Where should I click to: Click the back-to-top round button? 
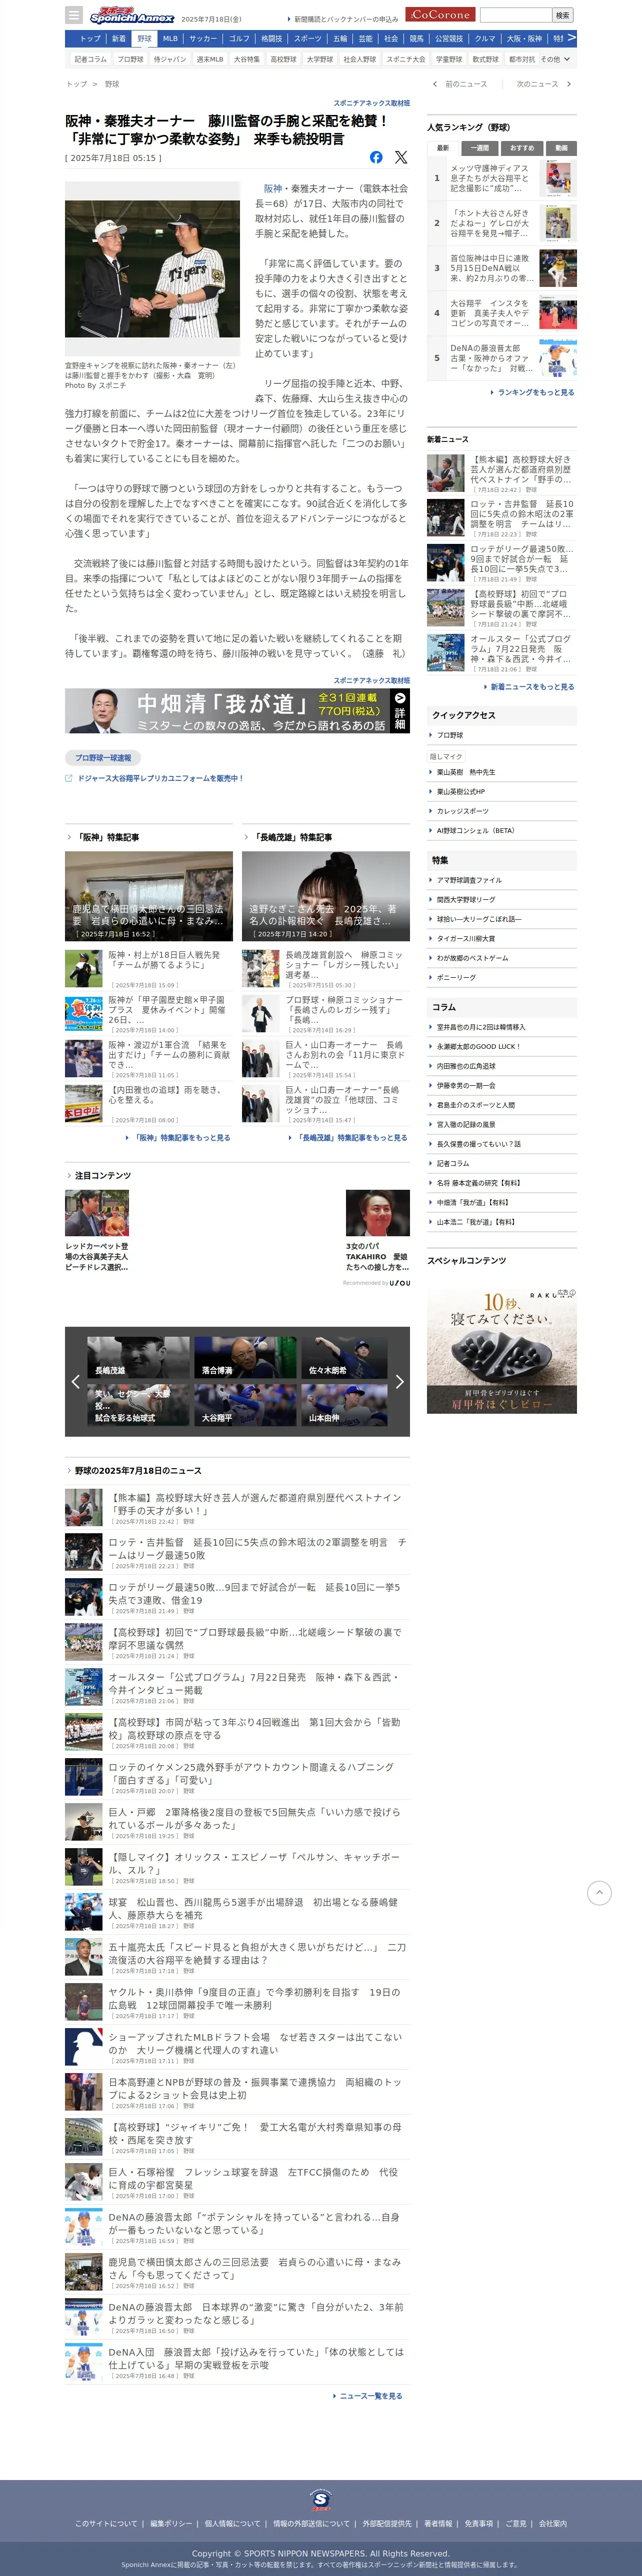point(599,1892)
